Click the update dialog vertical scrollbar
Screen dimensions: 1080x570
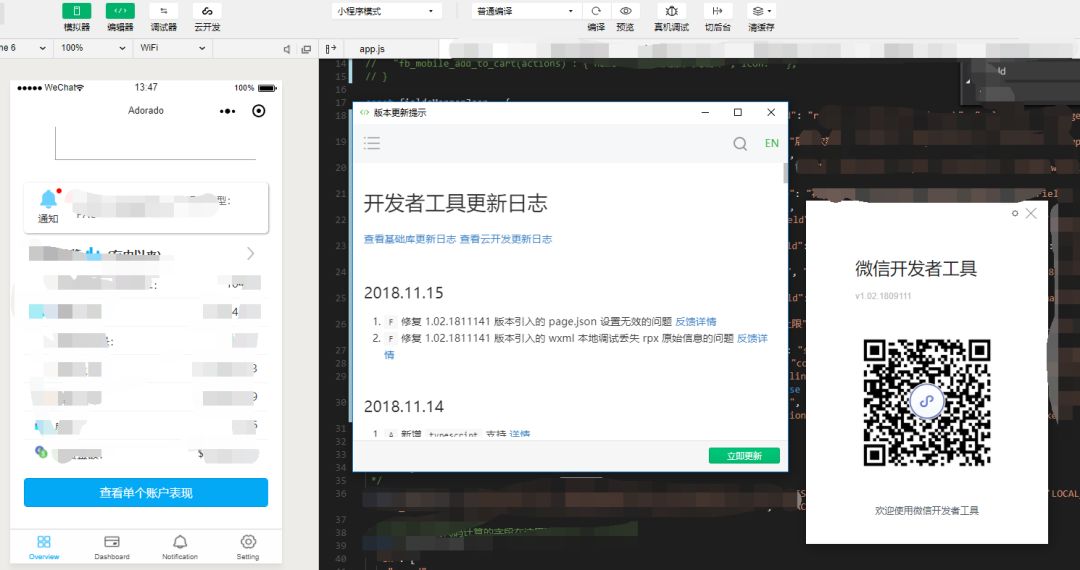point(785,173)
